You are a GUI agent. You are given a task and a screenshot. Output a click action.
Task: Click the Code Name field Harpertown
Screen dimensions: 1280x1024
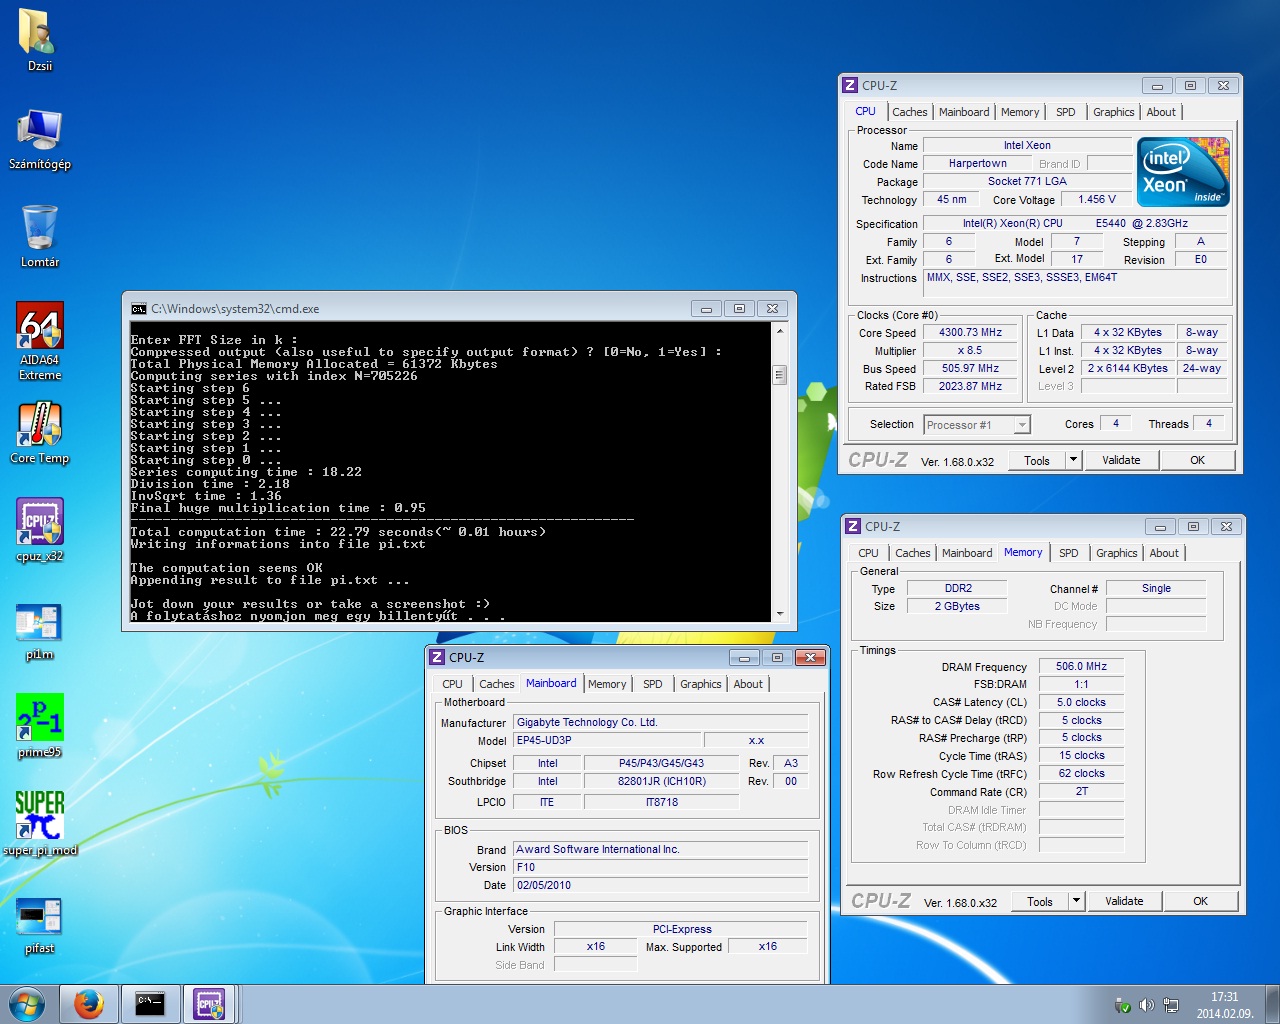pyautogui.click(x=977, y=164)
